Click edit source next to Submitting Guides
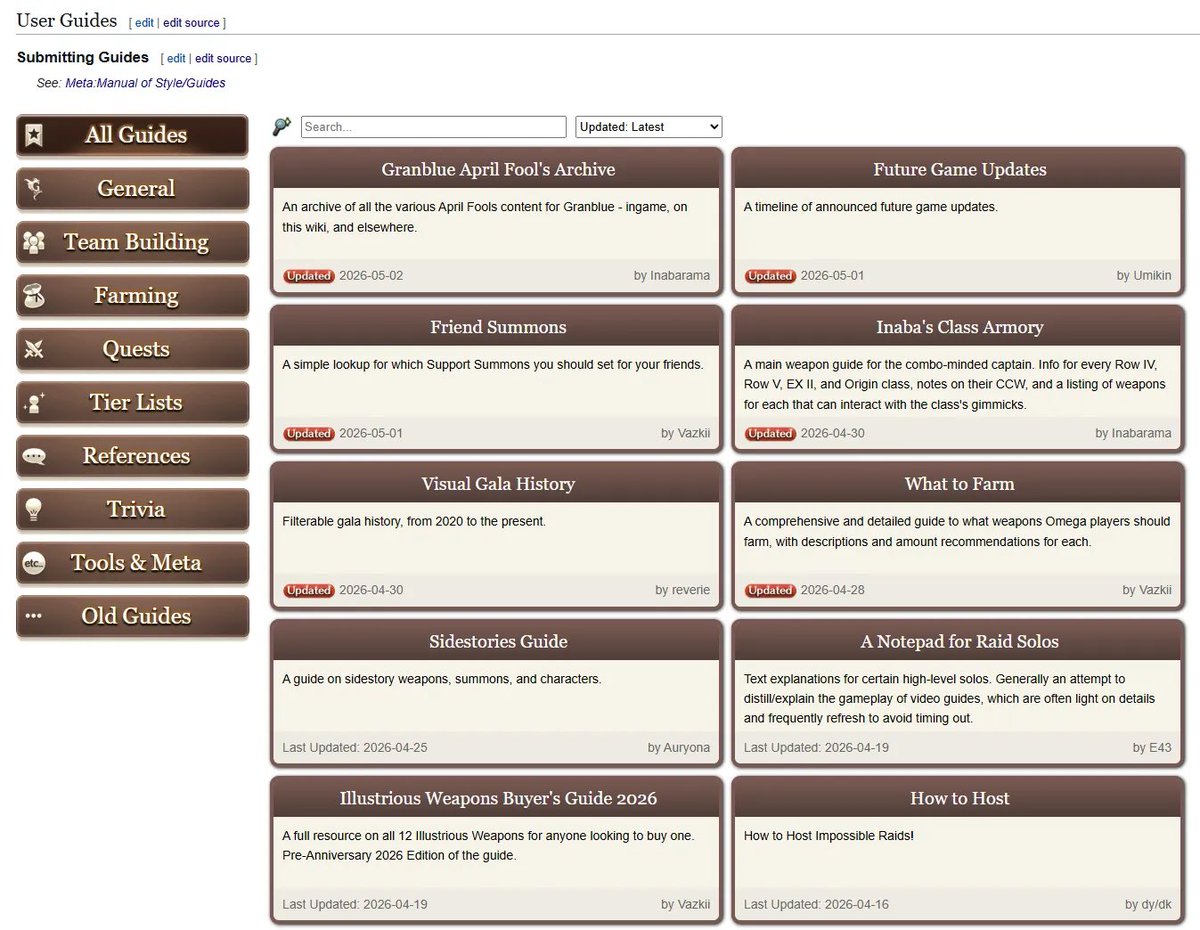Image resolution: width=1200 pixels, height=930 pixels. (223, 58)
